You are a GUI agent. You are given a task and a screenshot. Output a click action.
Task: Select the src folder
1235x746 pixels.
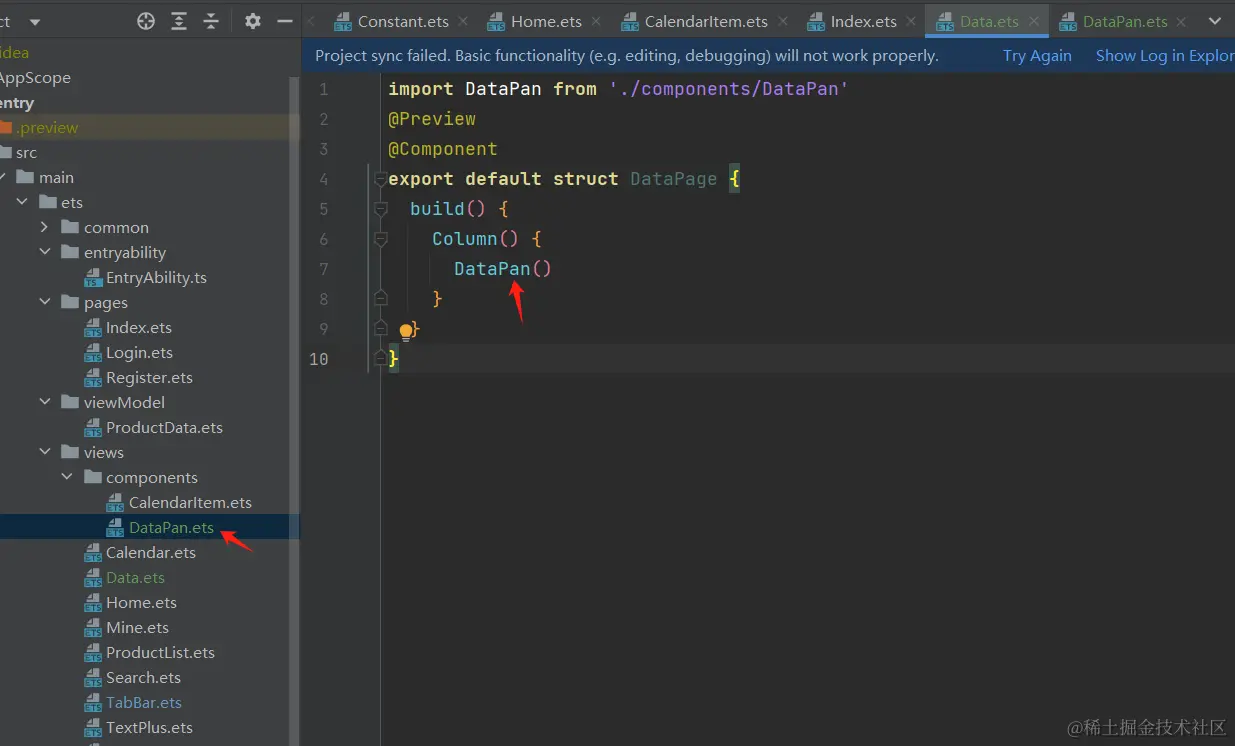tap(26, 152)
